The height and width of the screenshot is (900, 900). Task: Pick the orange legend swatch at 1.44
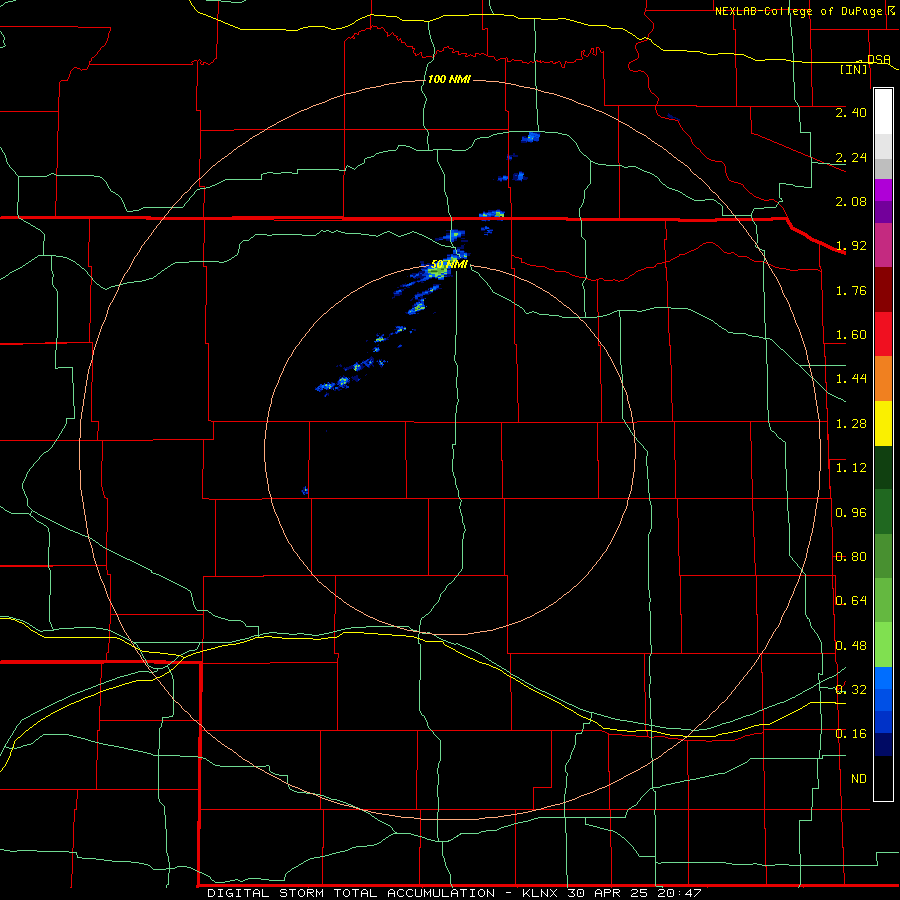coord(883,379)
